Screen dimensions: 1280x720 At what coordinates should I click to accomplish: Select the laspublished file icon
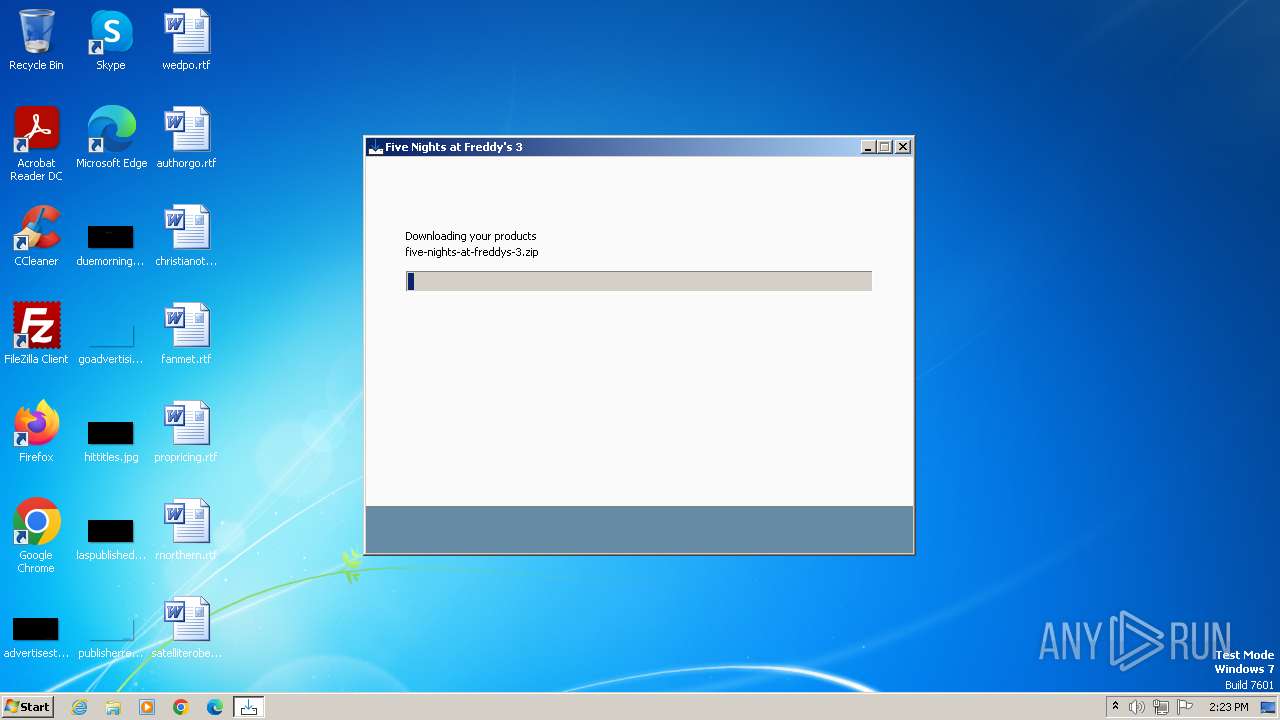click(111, 537)
